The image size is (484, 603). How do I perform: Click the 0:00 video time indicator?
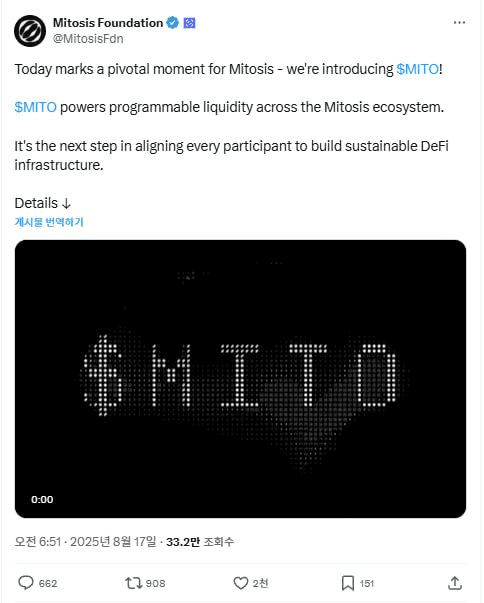[x=42, y=500]
